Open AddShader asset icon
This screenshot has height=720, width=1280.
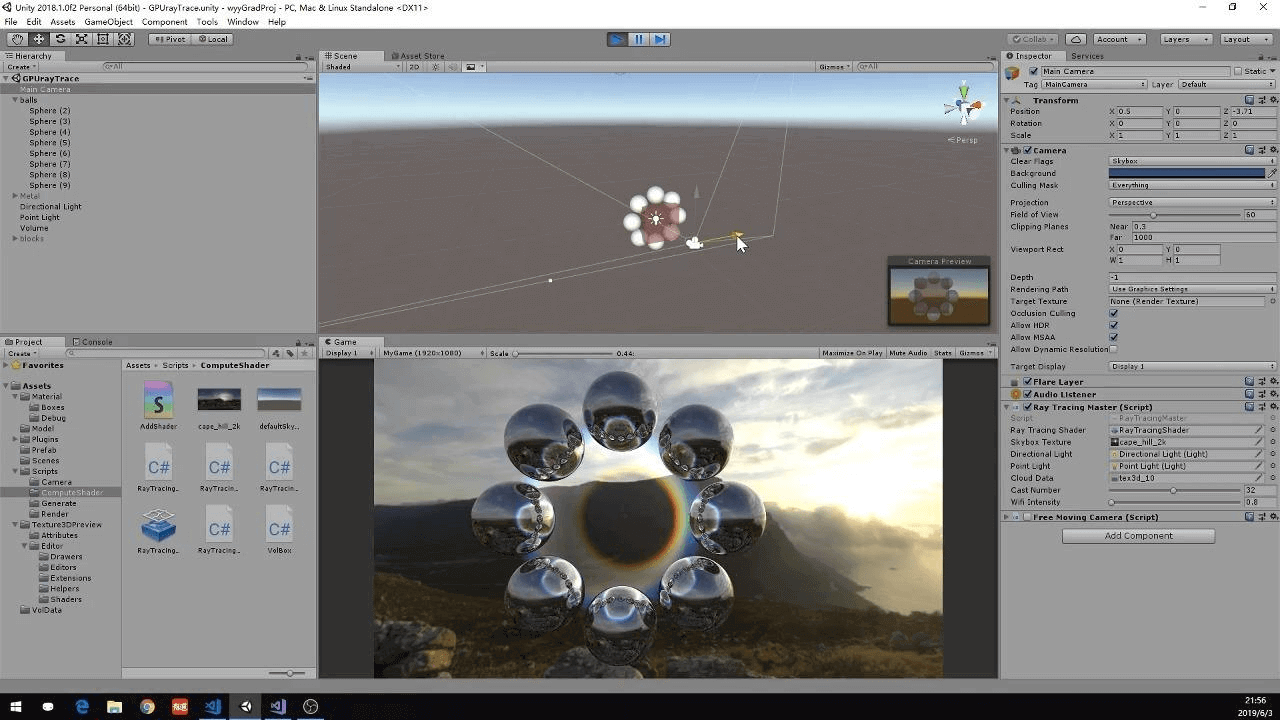click(158, 399)
